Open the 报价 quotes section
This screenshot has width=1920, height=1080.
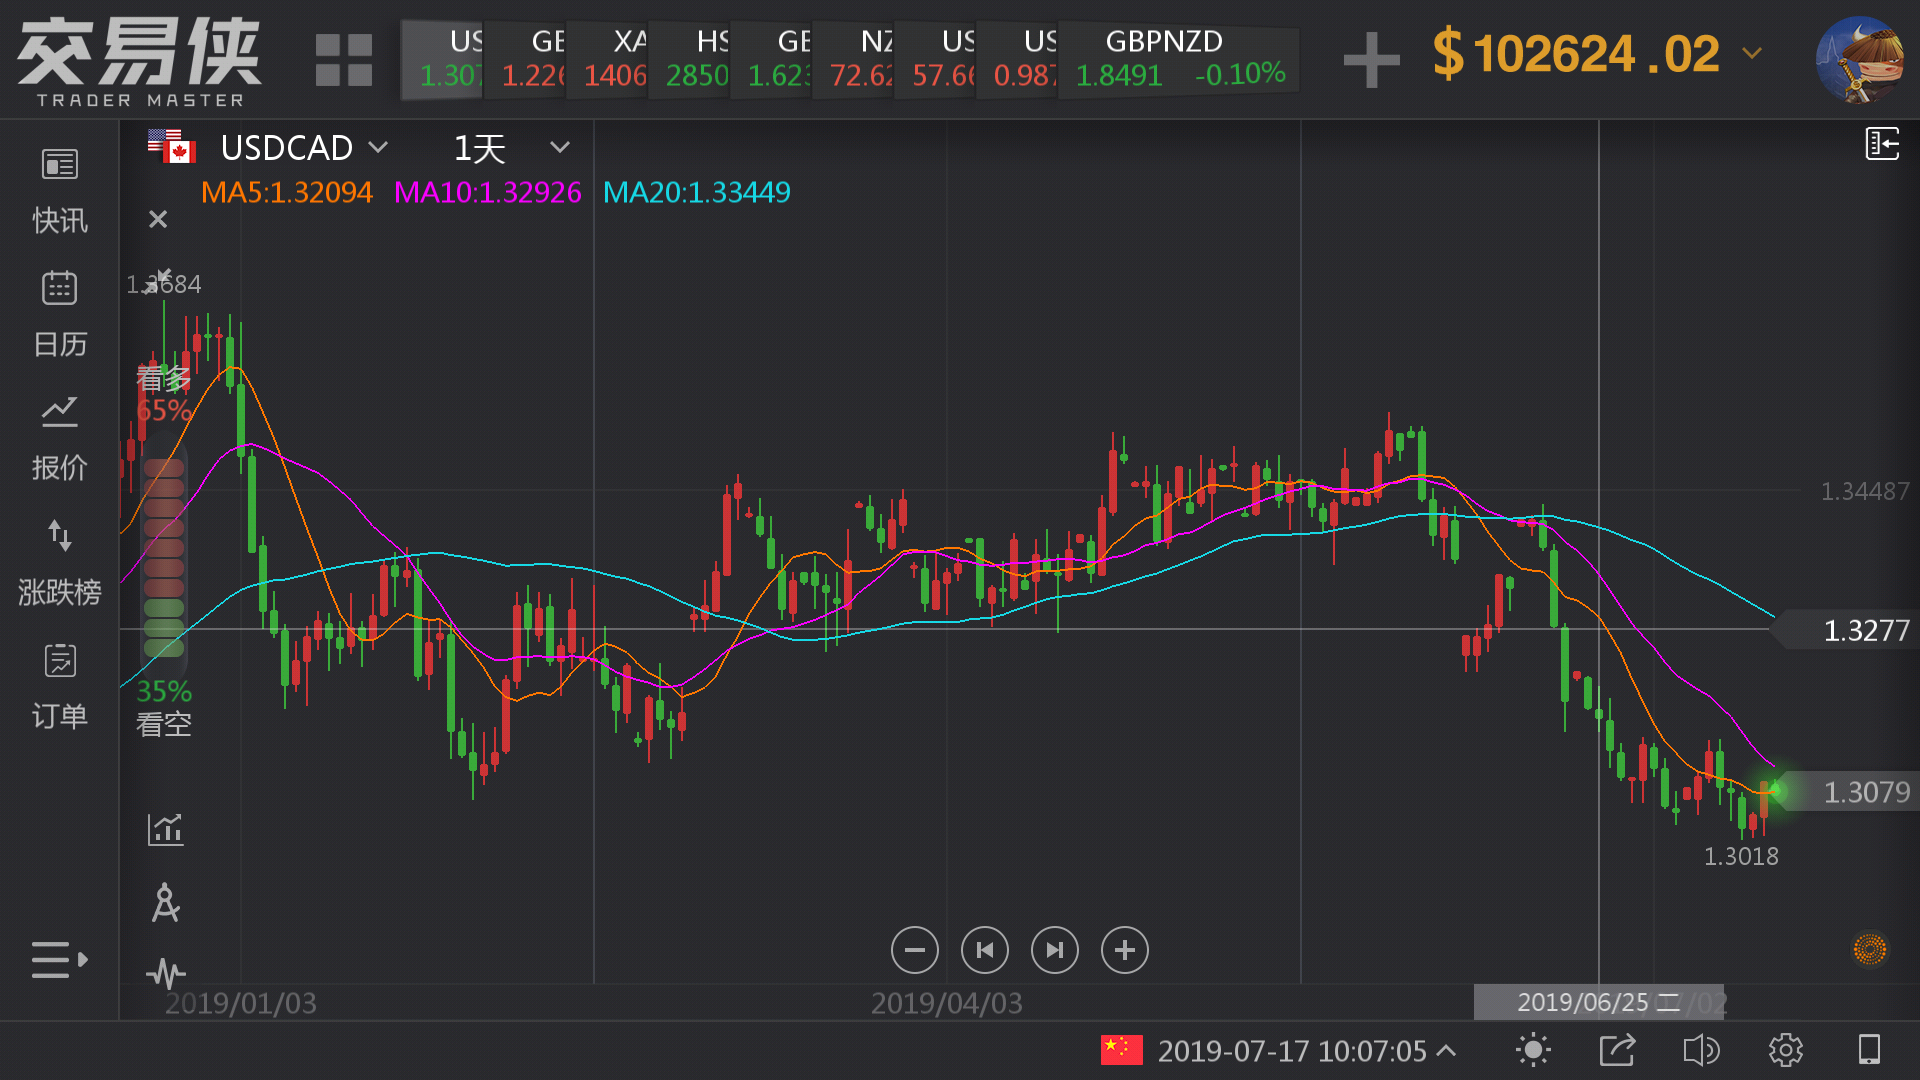tap(60, 438)
